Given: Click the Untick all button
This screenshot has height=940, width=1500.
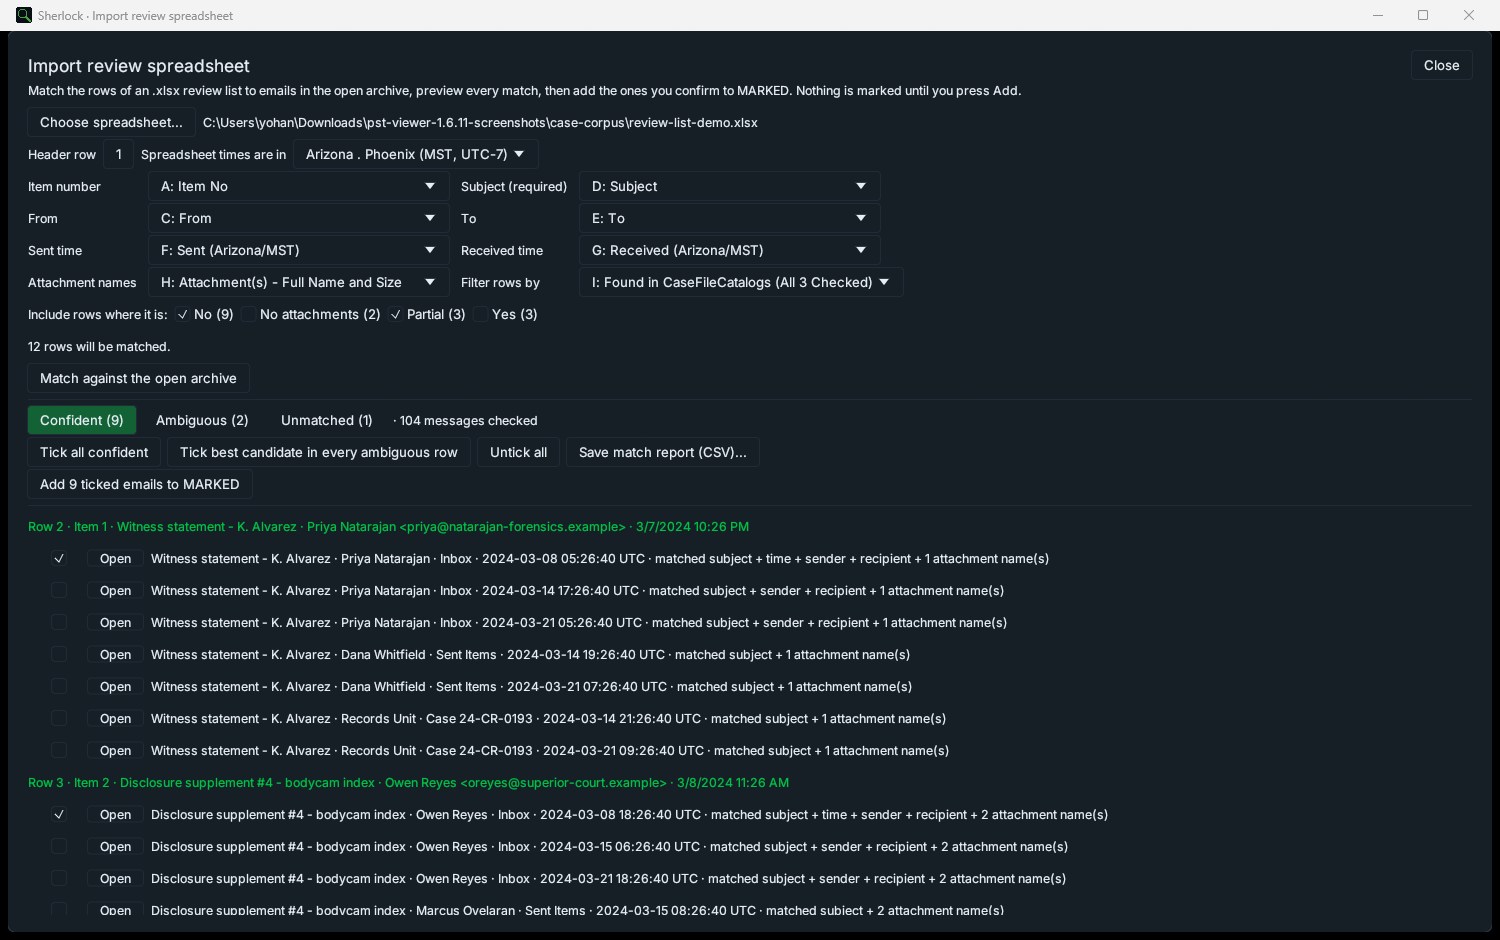Looking at the screenshot, I should click(518, 453).
